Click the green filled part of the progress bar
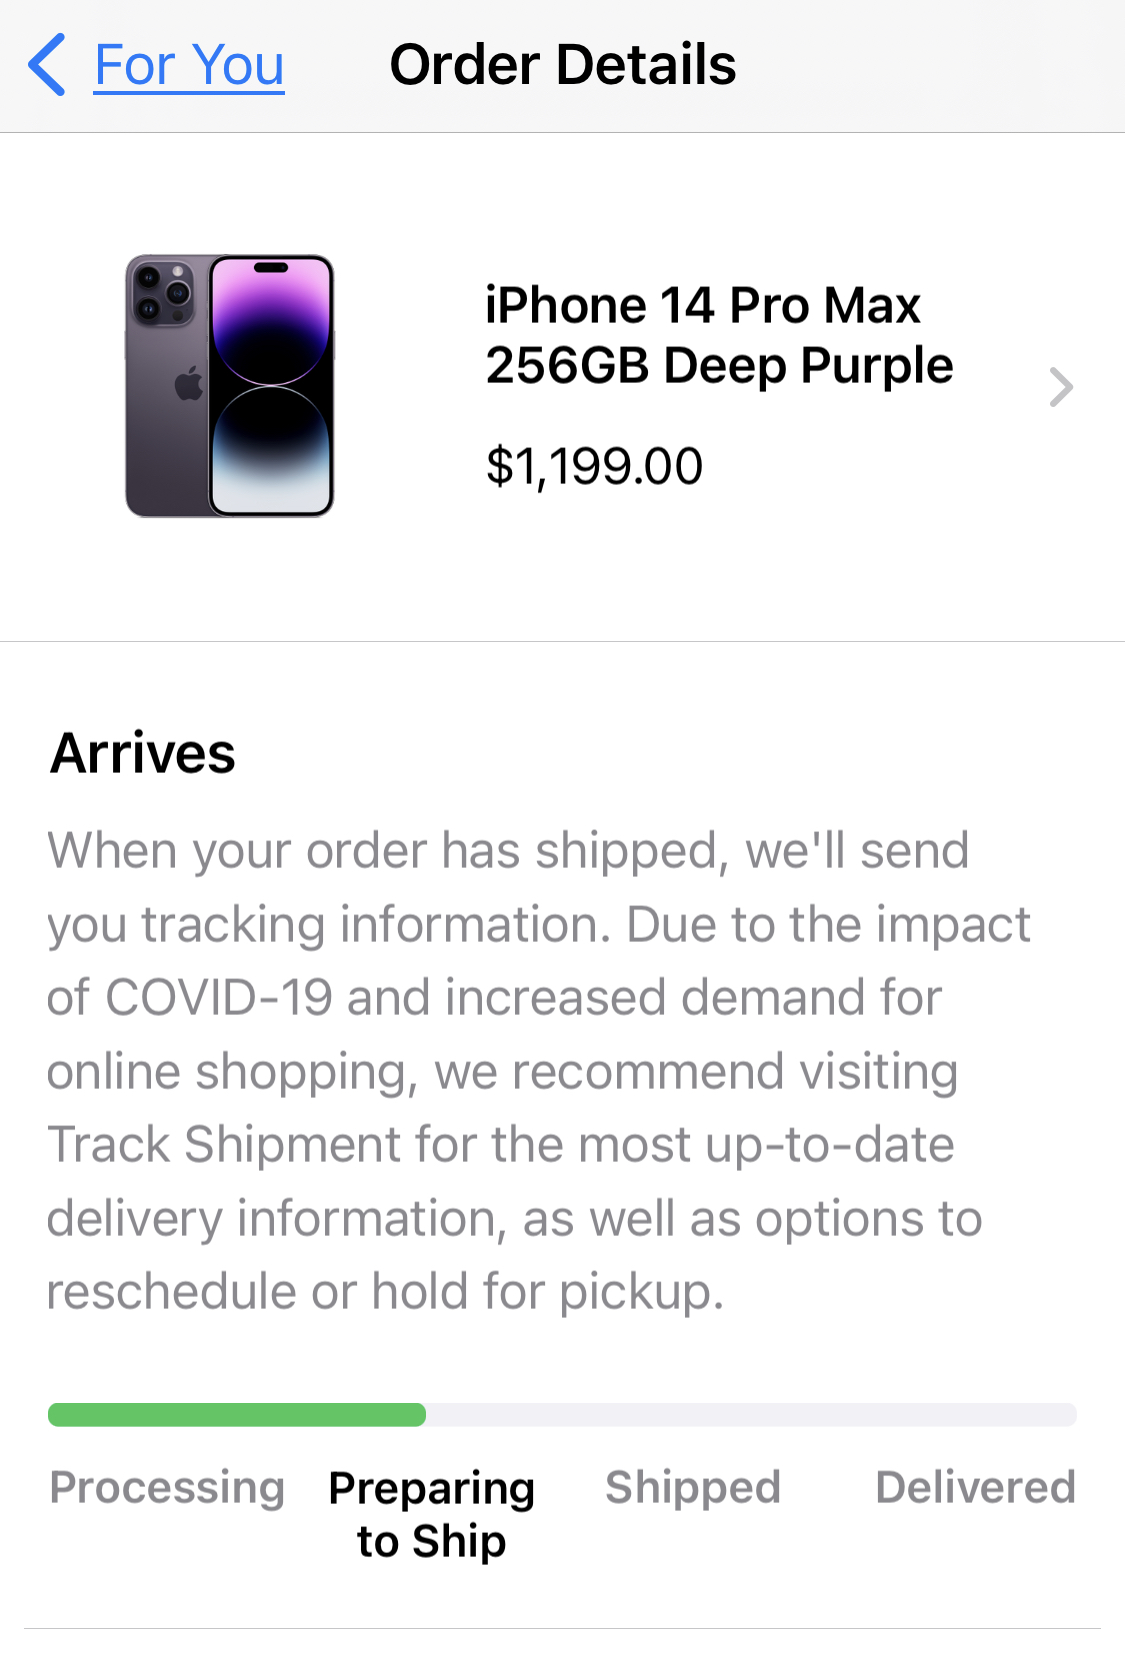 pos(237,1414)
